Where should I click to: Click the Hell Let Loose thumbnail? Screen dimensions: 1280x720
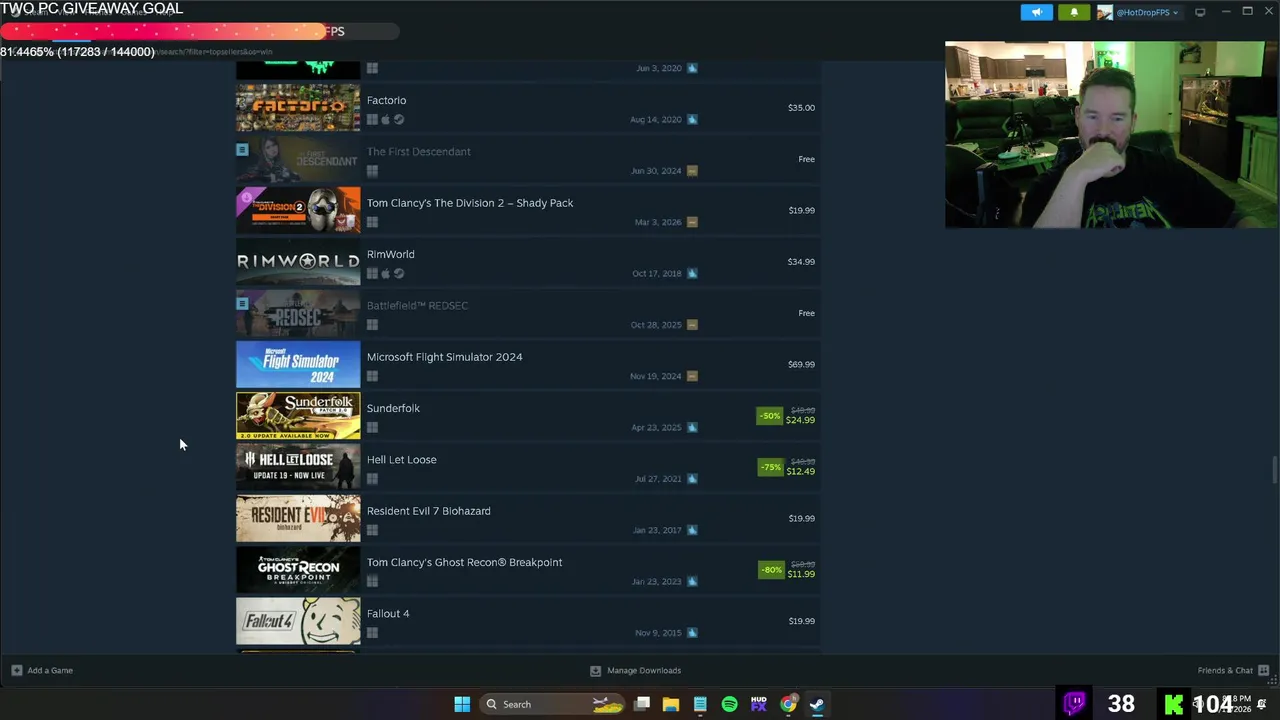pos(298,467)
